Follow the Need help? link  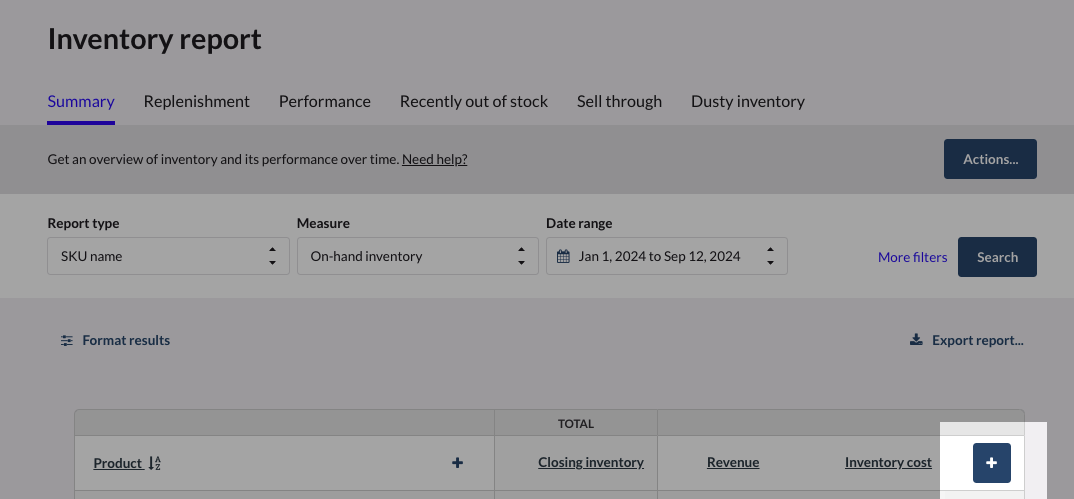435,159
